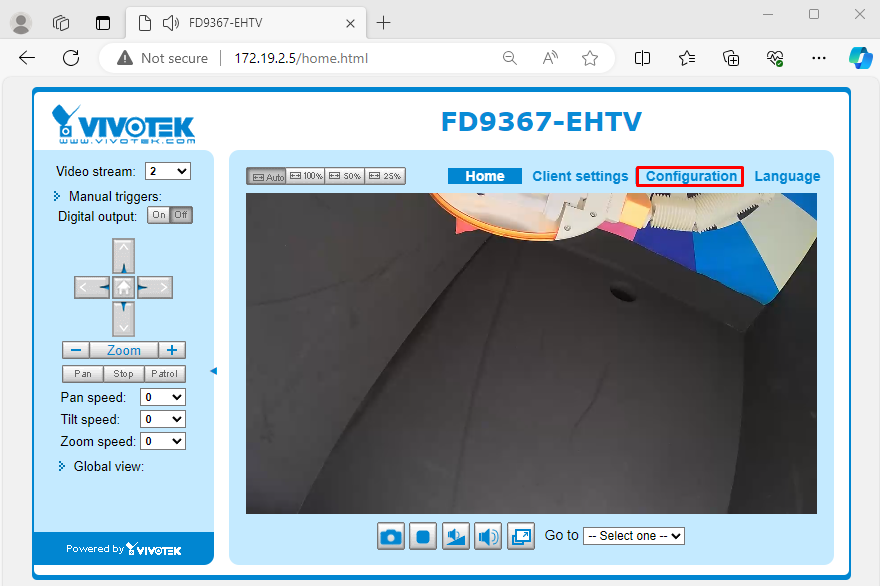Turn digital output Off
The image size is (880, 586).
pos(178,214)
